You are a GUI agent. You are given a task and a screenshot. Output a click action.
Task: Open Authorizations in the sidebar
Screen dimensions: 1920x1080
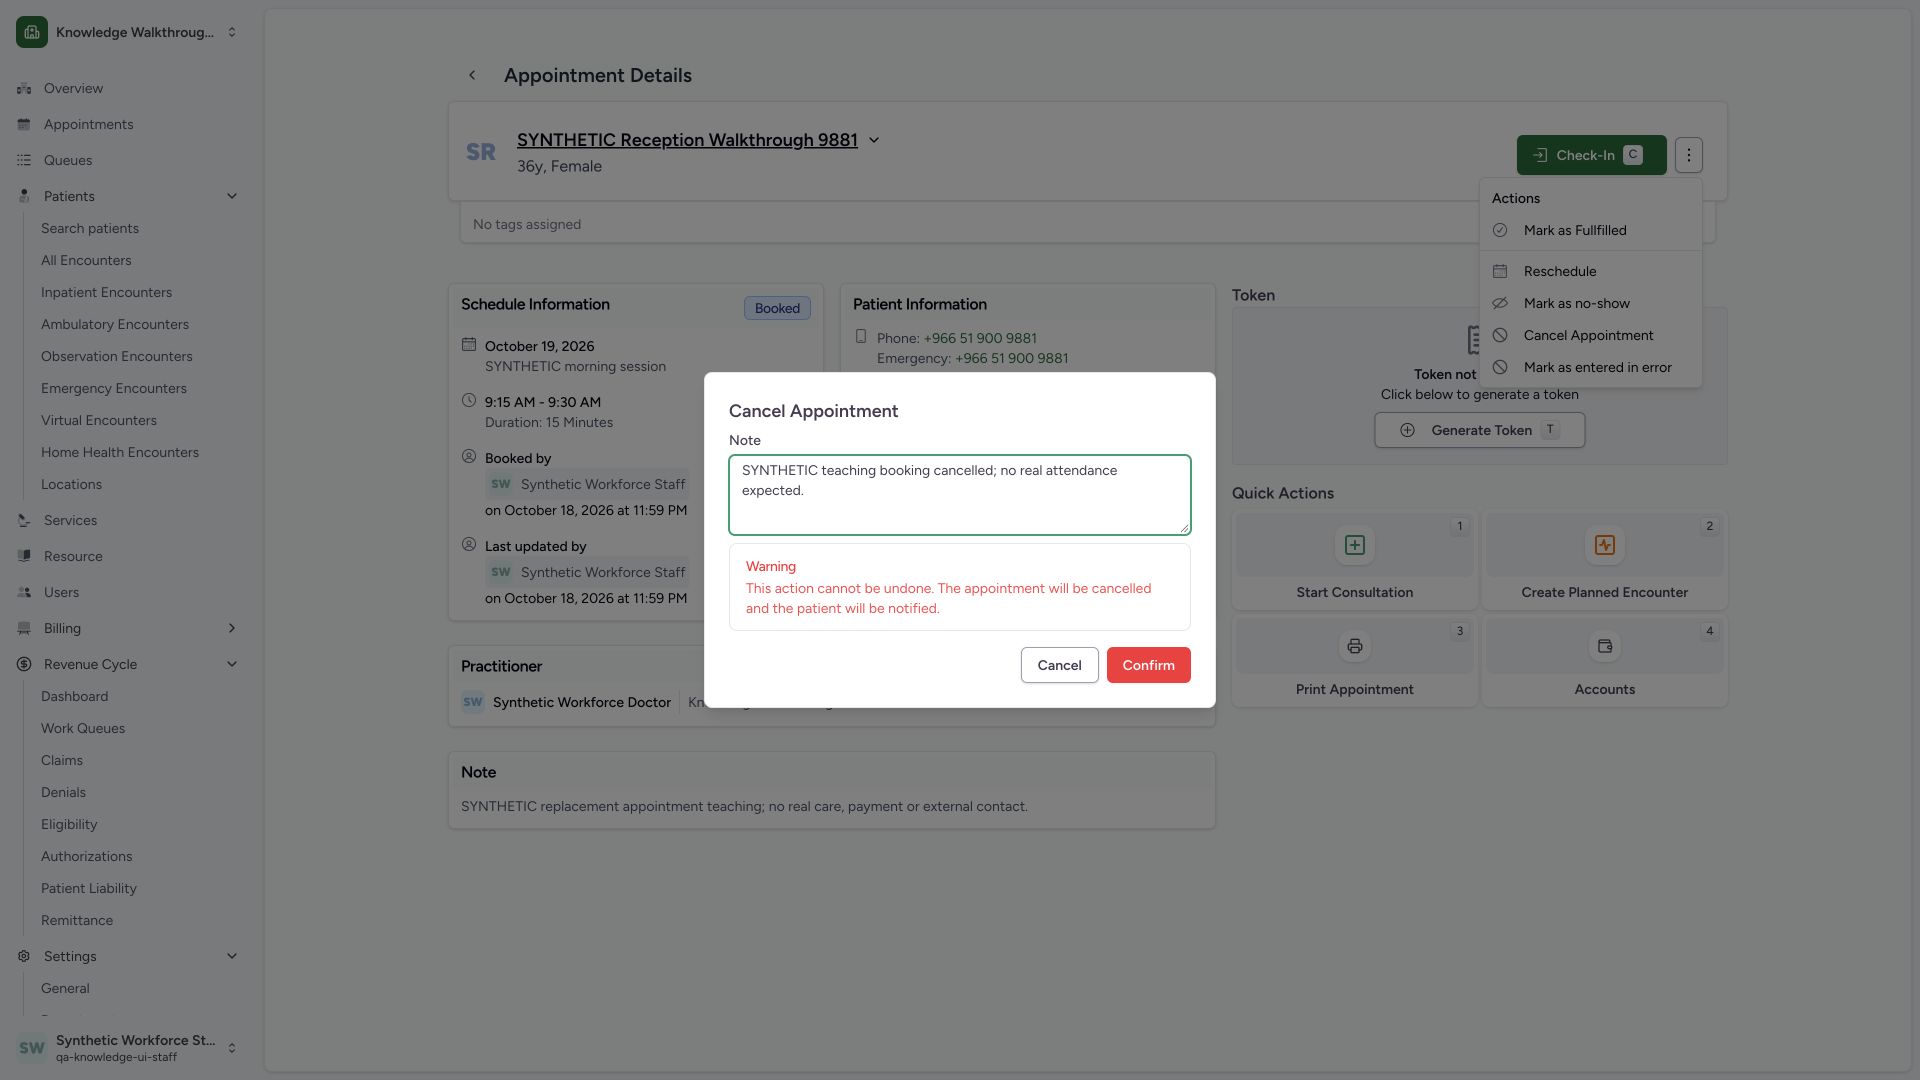(86, 856)
